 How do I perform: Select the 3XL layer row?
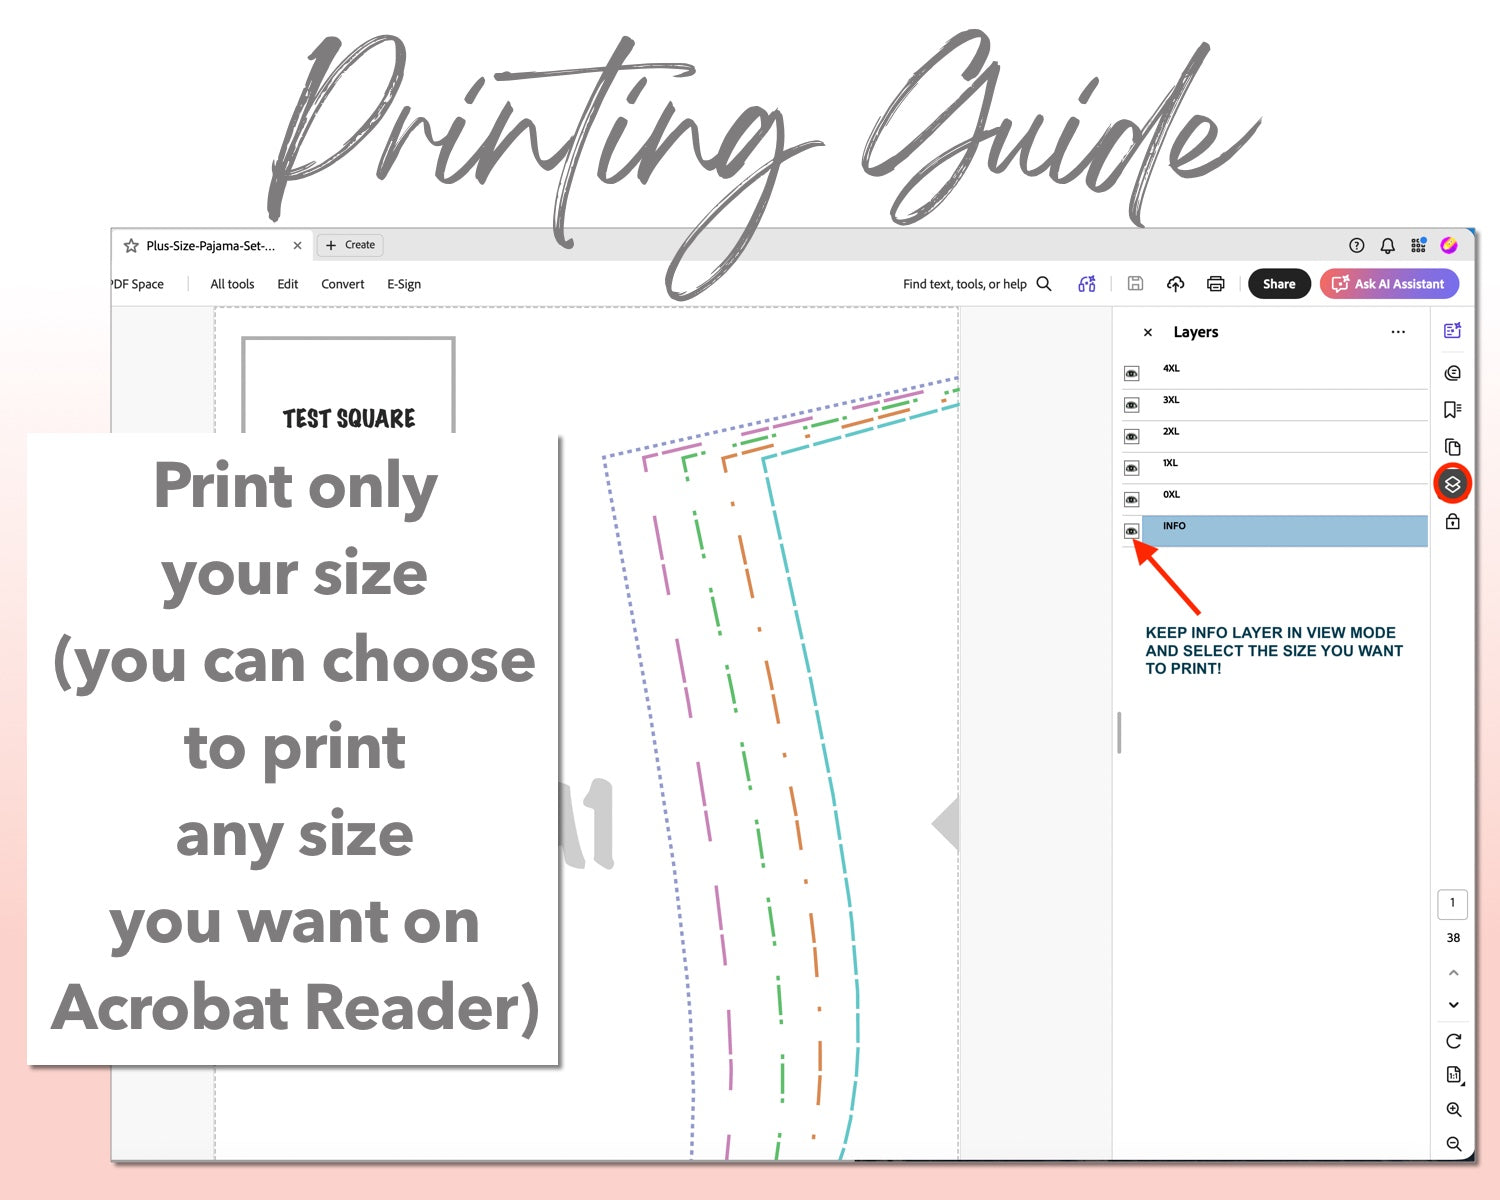pos(1285,404)
